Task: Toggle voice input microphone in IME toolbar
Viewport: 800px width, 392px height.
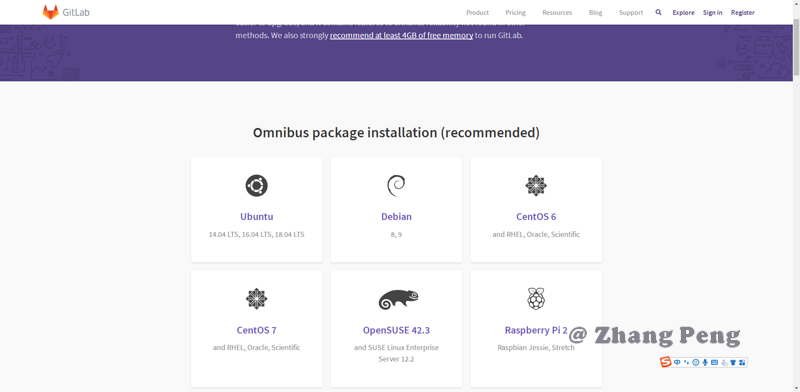Action: tap(705, 362)
